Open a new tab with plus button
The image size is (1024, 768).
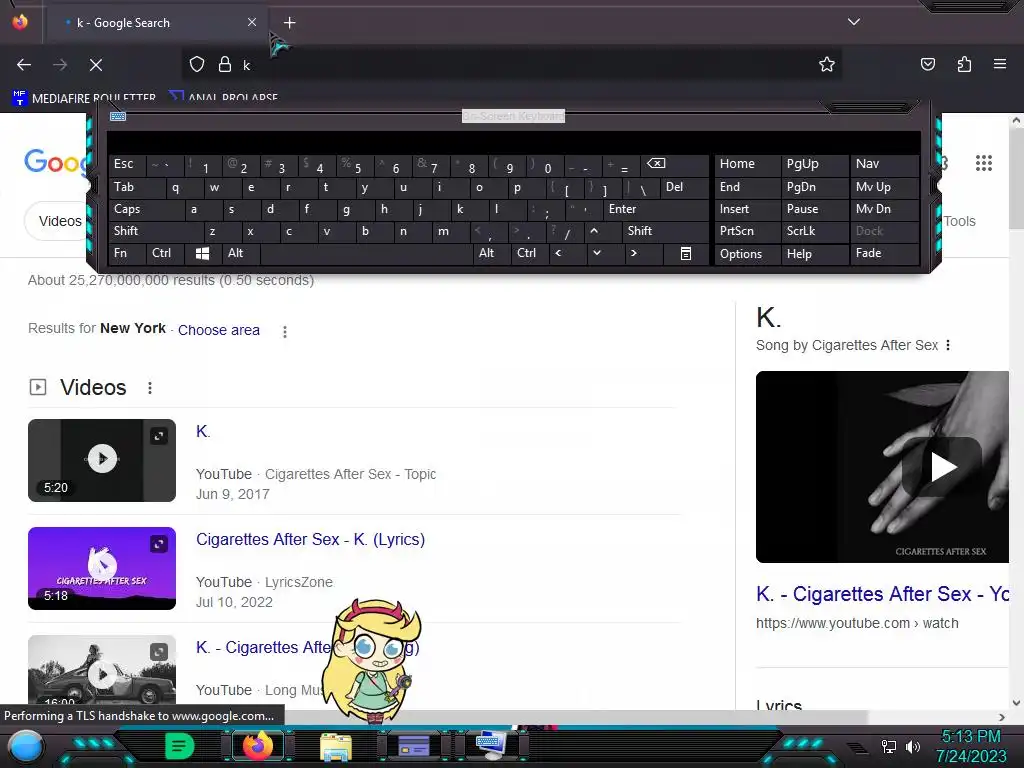point(289,22)
